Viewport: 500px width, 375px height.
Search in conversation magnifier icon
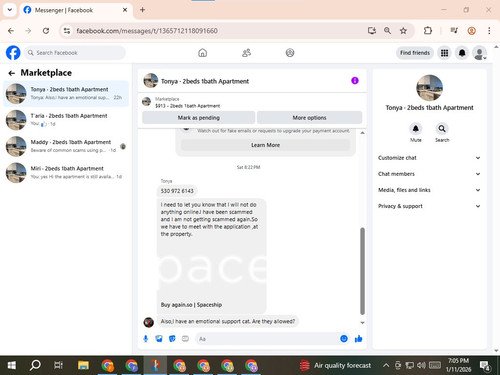[x=442, y=128]
